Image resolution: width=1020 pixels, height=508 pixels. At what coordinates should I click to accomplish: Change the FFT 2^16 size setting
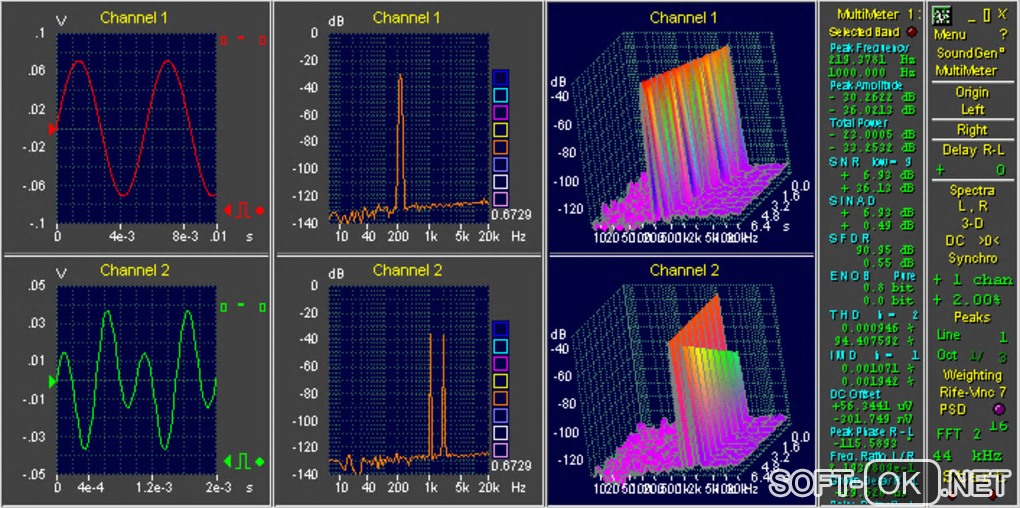tap(972, 431)
